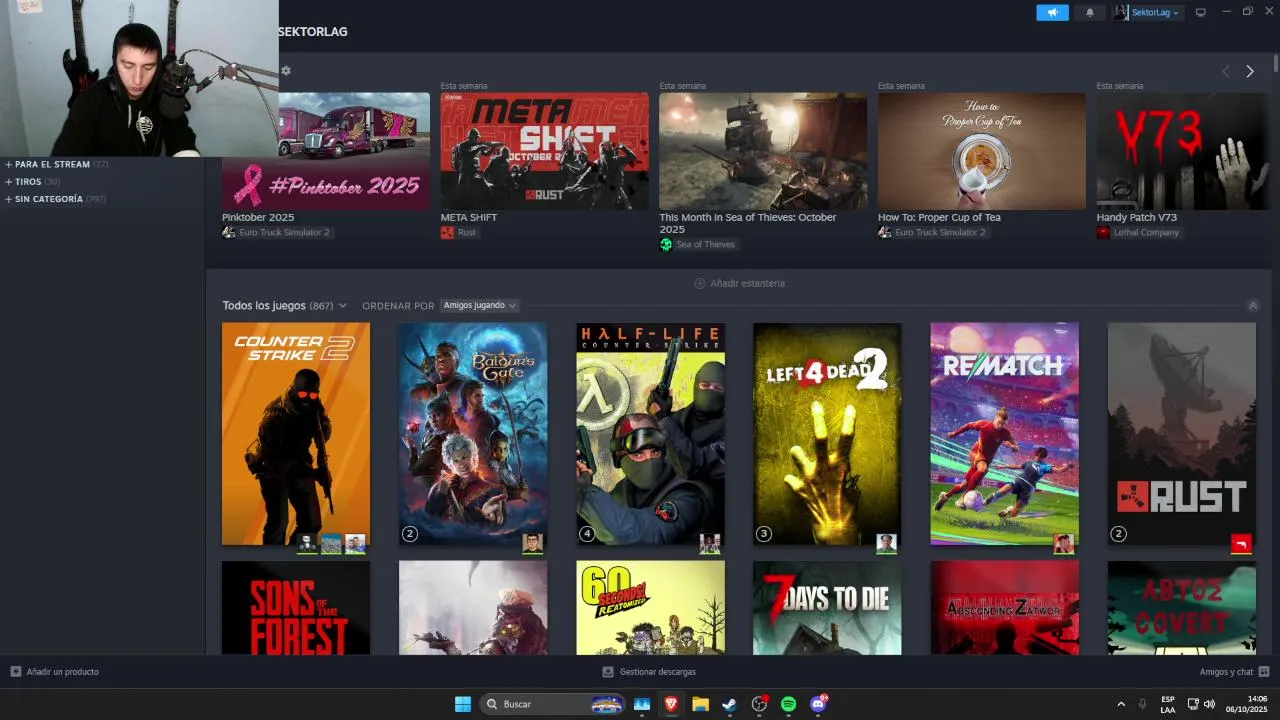Open Steam from the taskbar
The image size is (1280, 720).
[x=729, y=704]
